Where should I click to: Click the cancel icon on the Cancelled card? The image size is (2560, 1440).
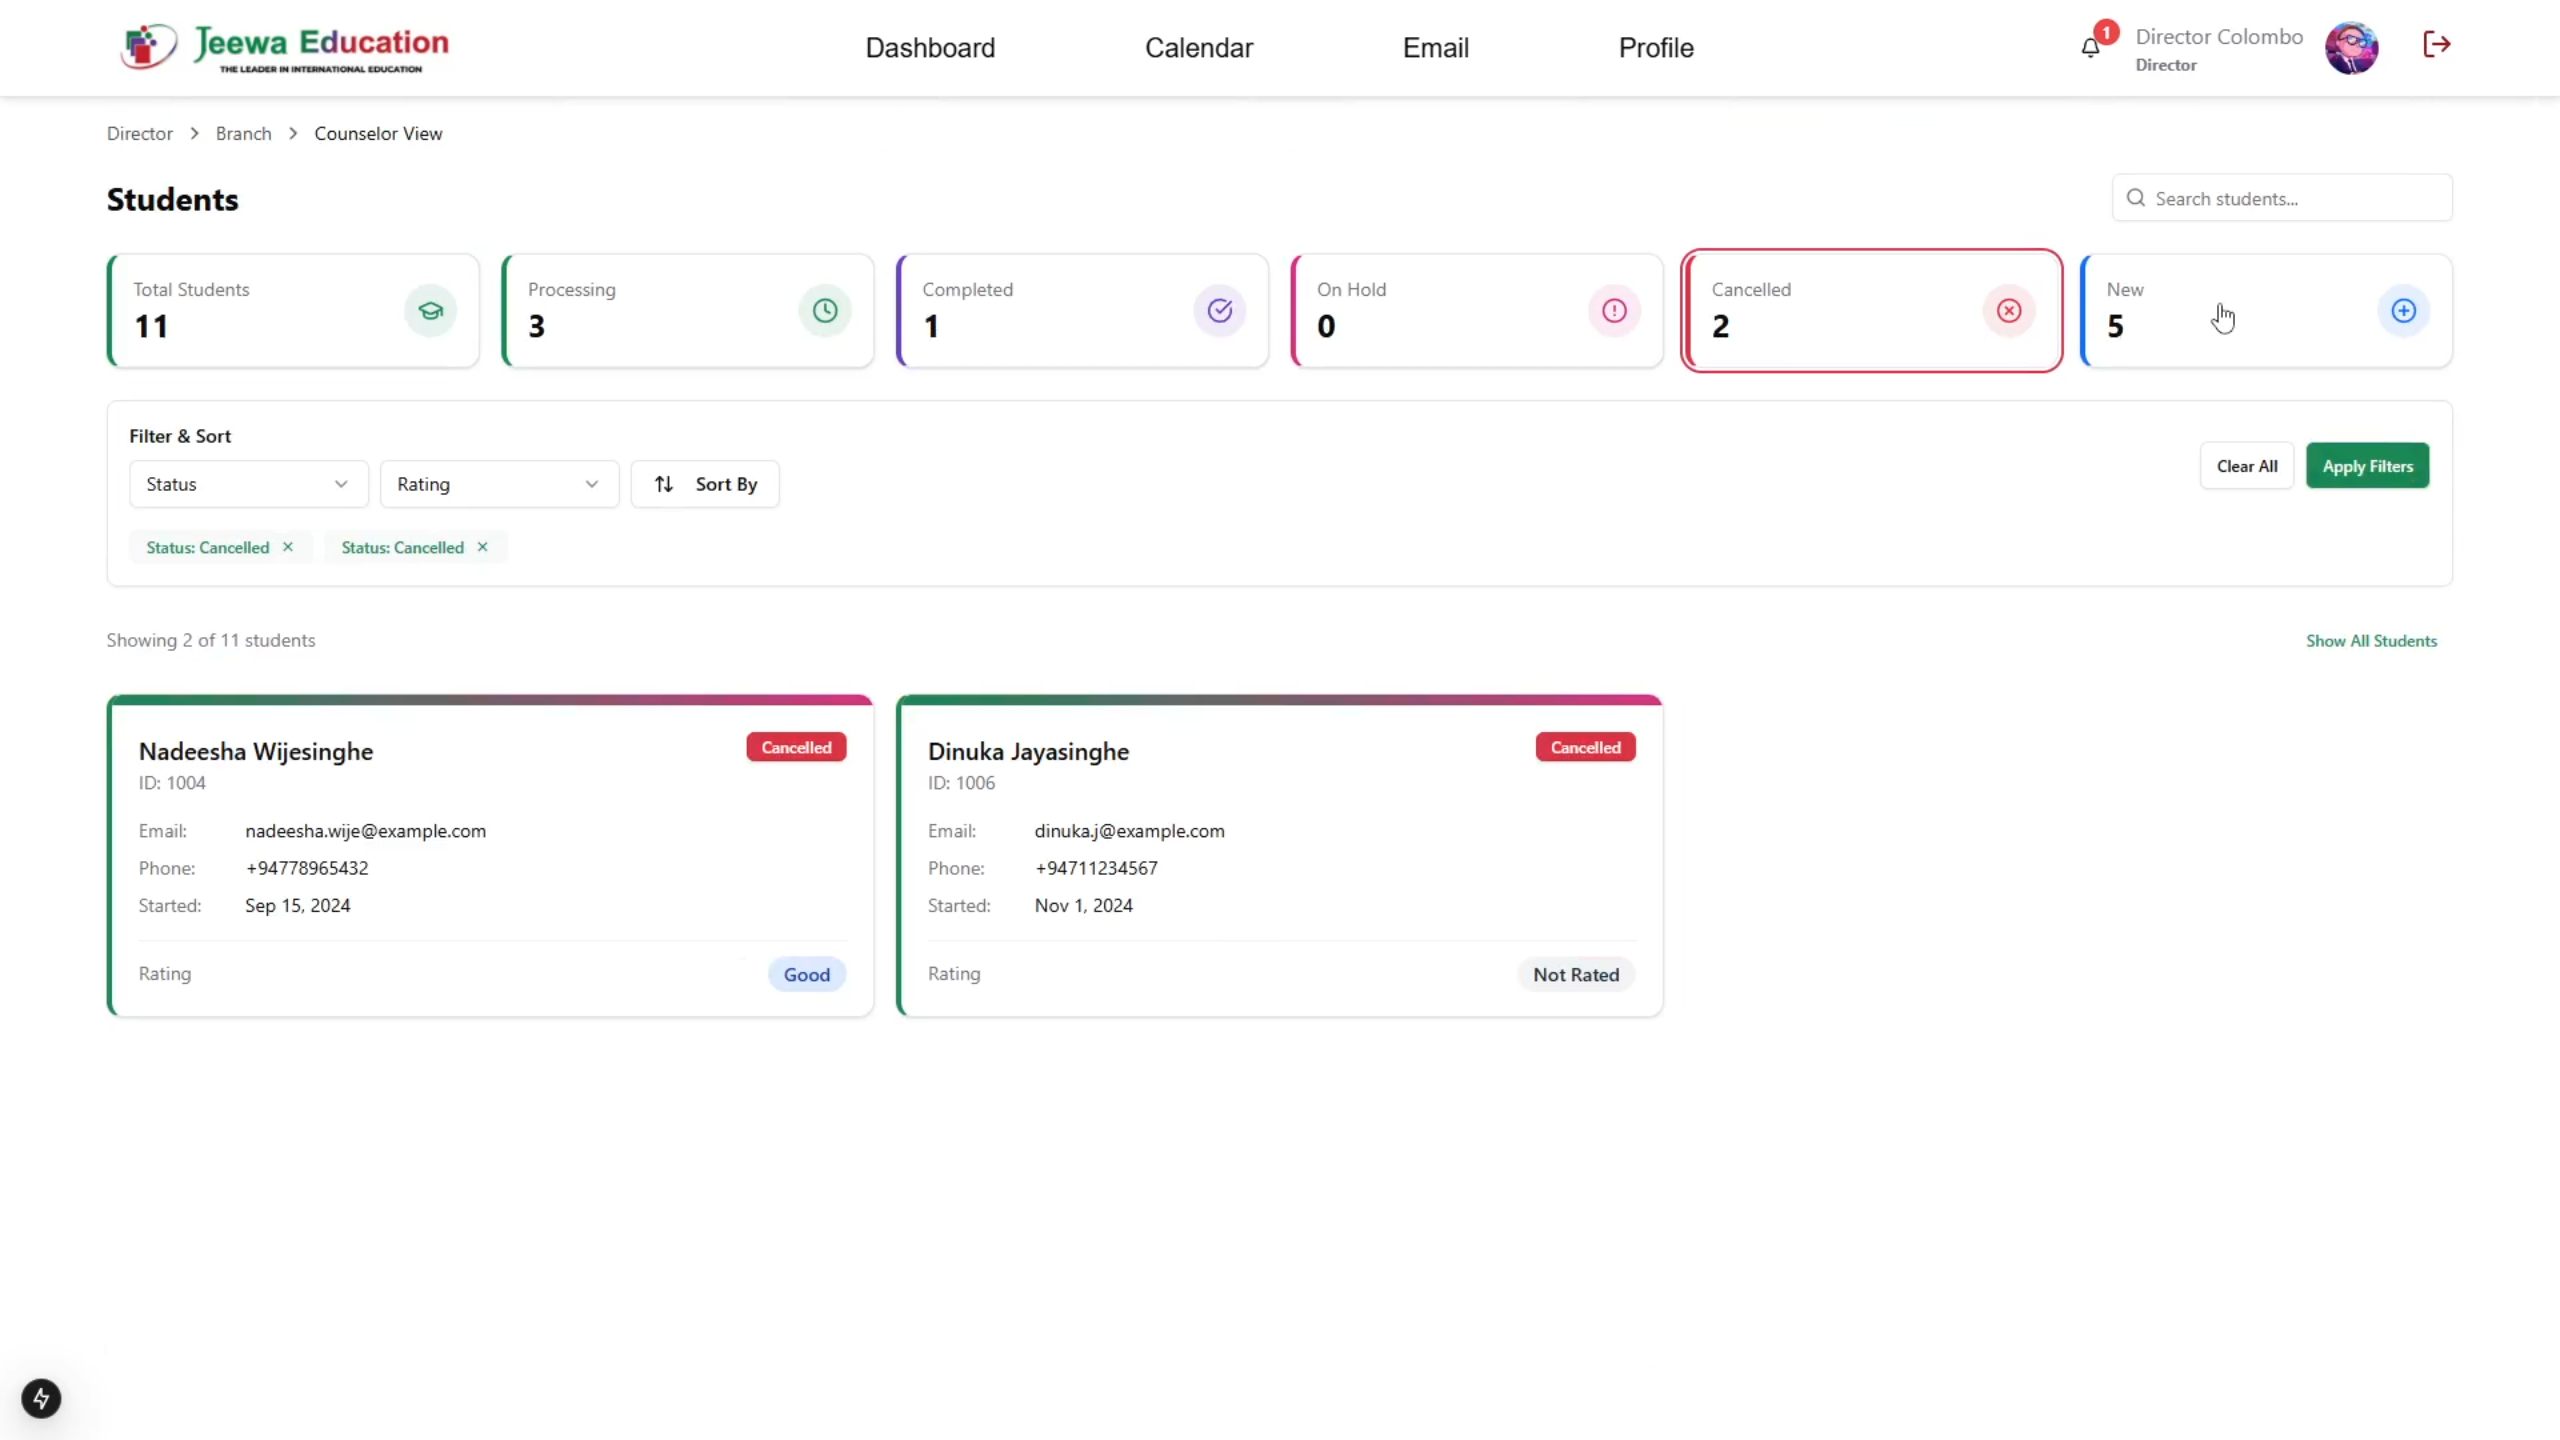(x=2008, y=310)
